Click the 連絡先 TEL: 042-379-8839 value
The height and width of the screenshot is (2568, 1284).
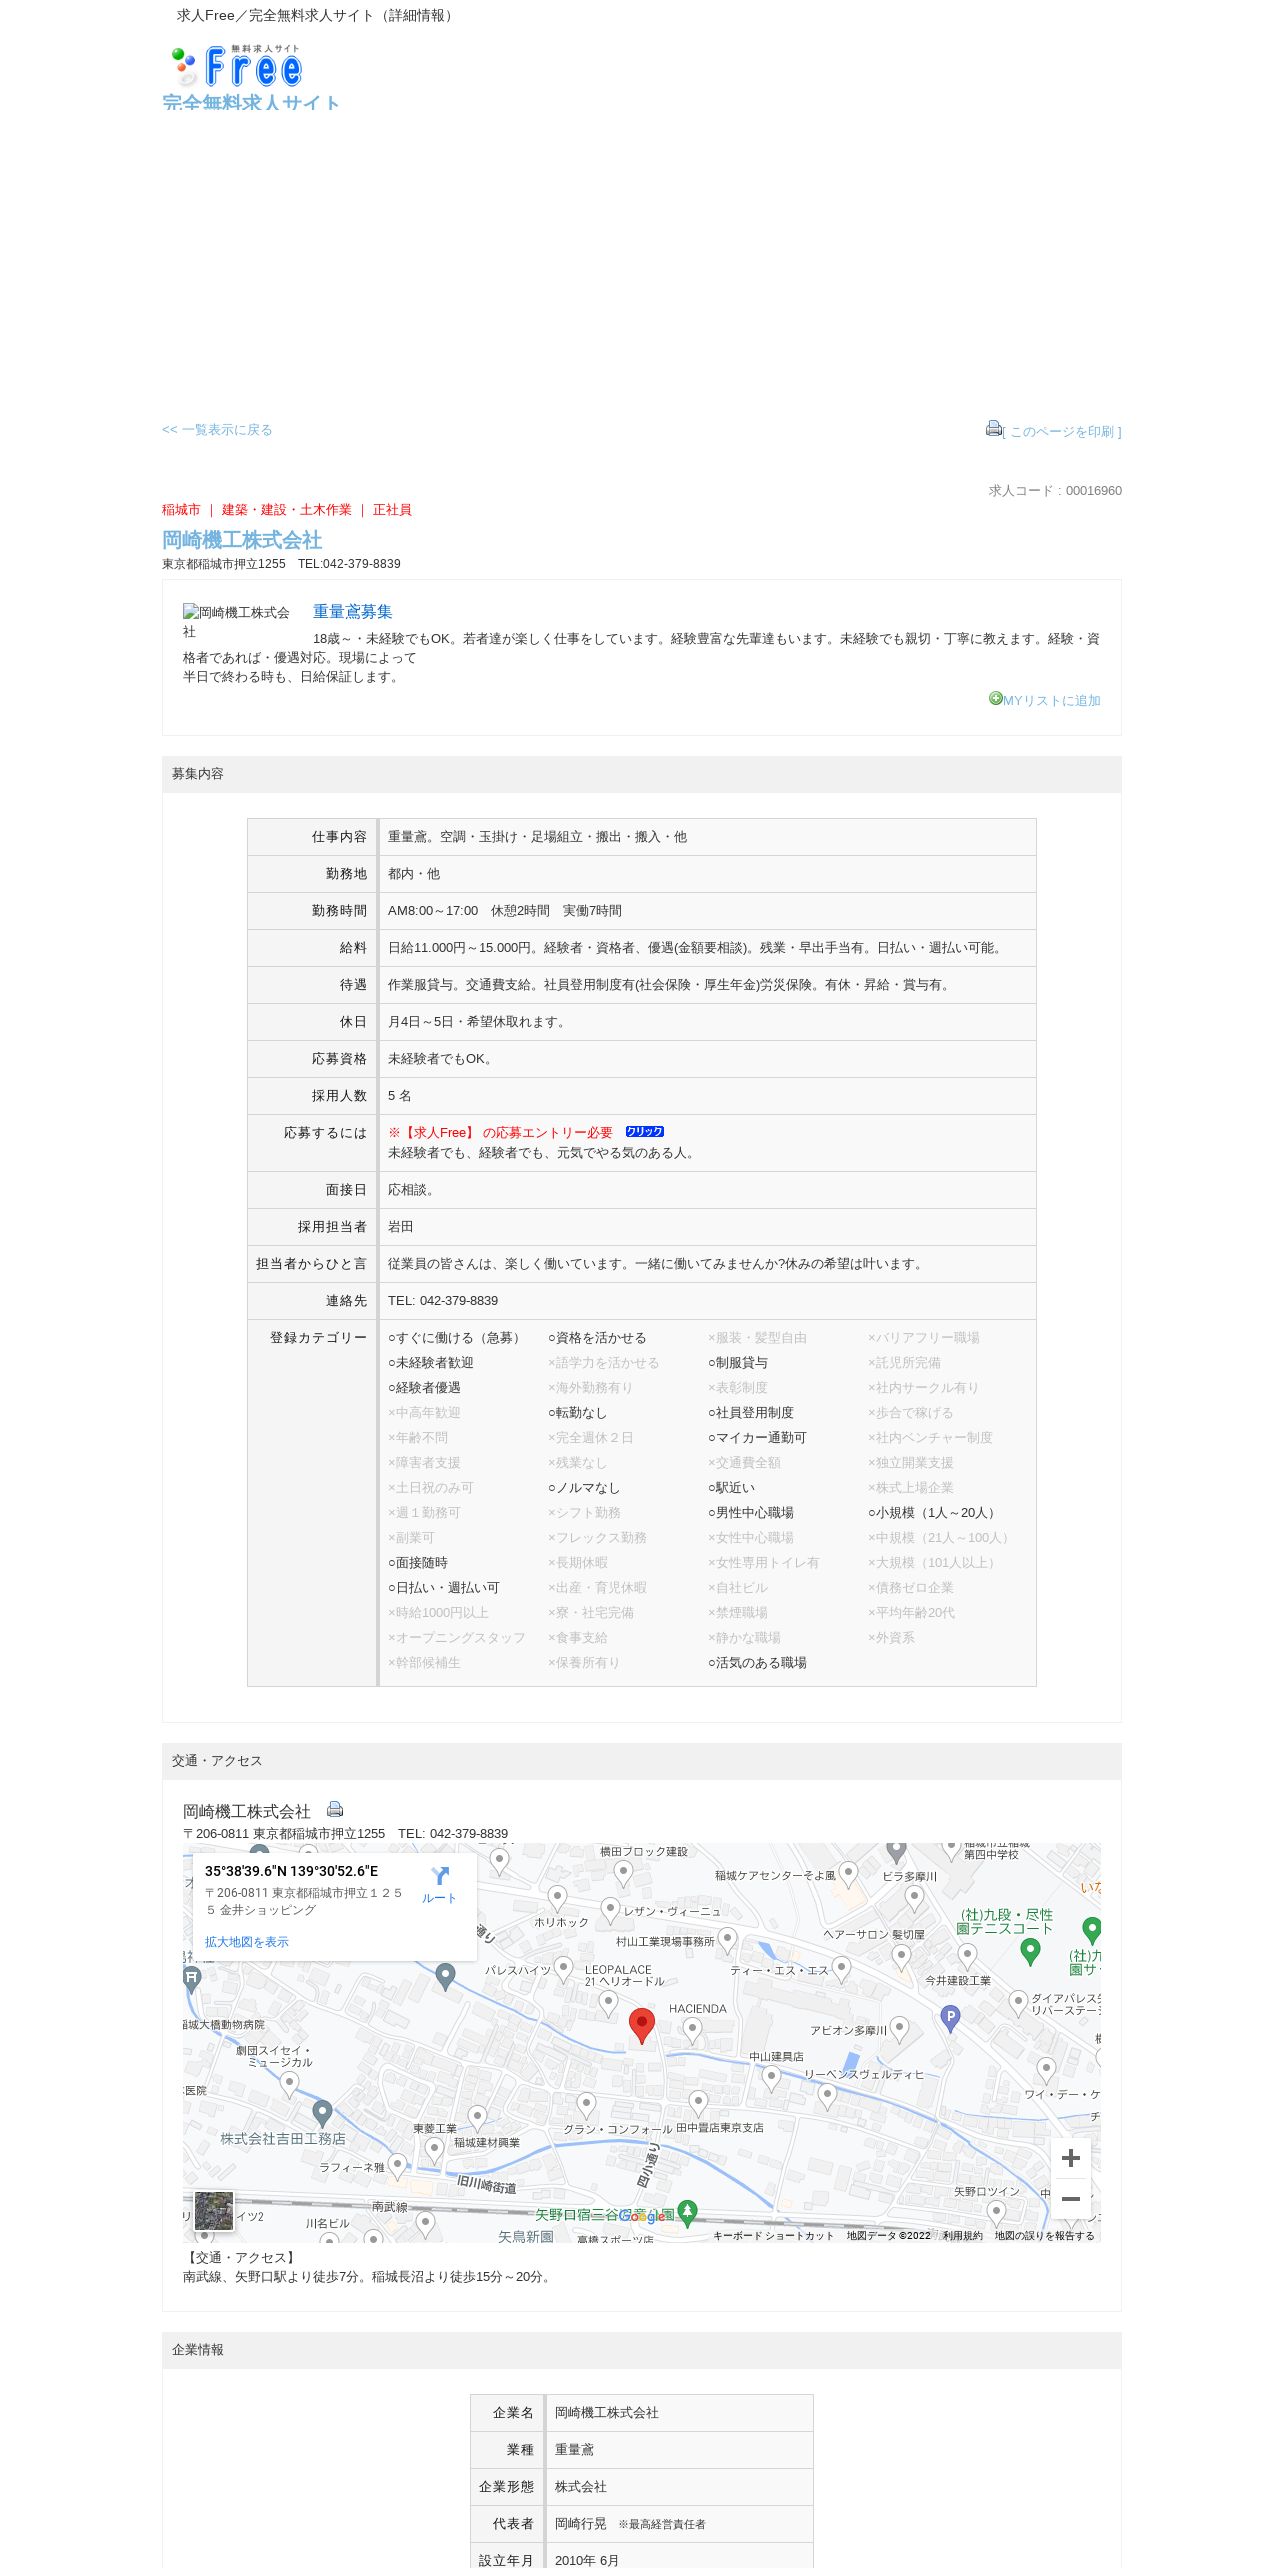(x=443, y=1301)
